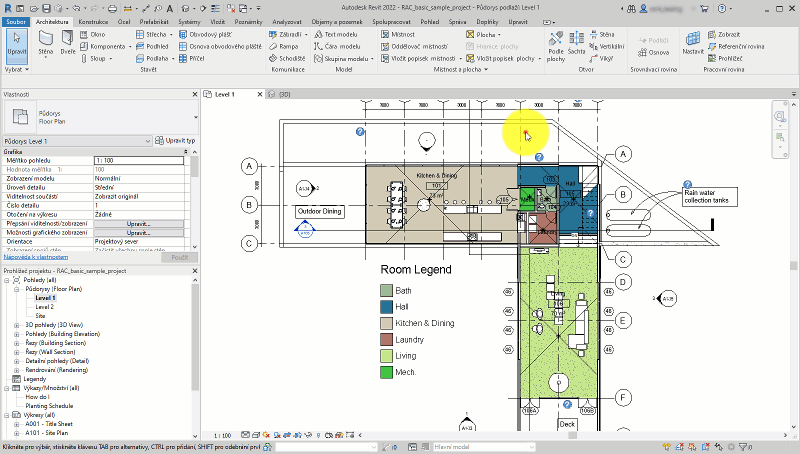The width and height of the screenshot is (800, 454).
Task: Click the Print icon in quick access toolbar
Action: 113,8
